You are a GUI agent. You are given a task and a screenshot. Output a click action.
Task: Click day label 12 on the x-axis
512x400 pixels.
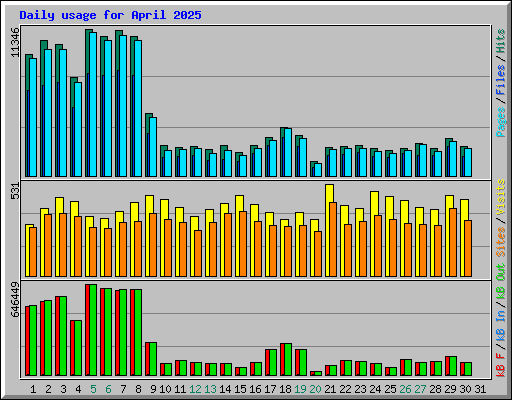pos(195,389)
